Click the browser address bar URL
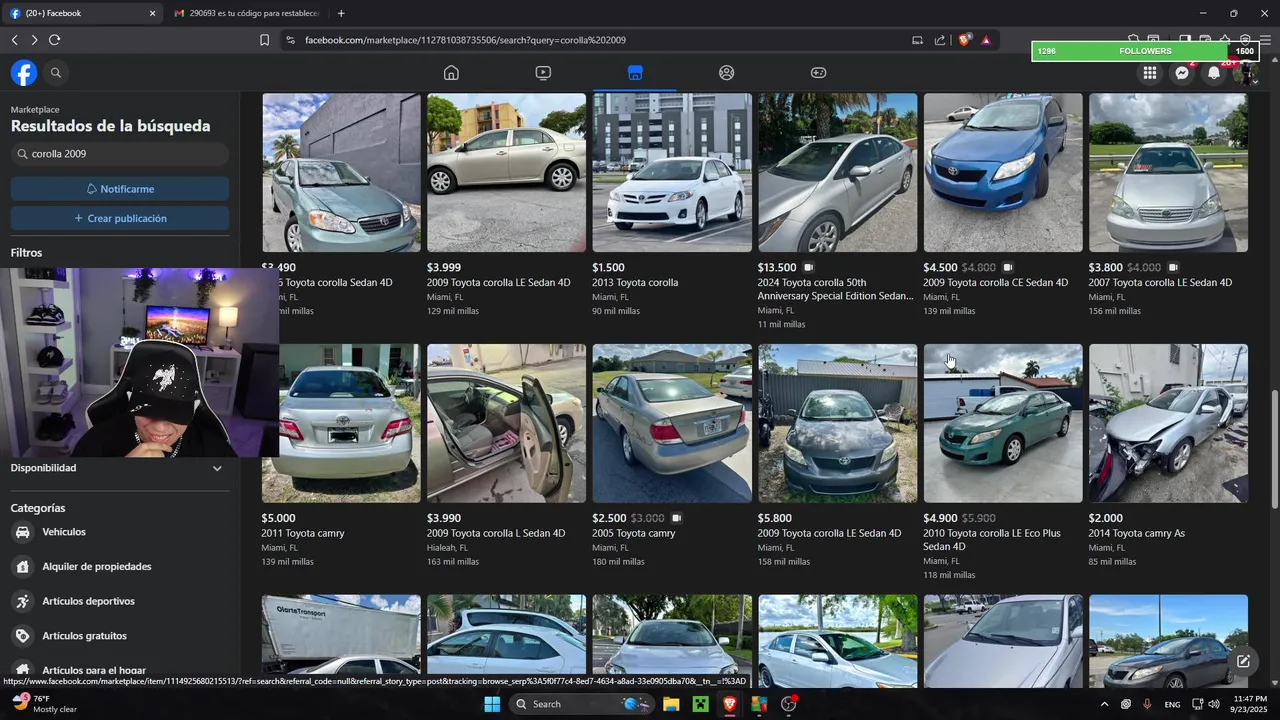 (465, 40)
